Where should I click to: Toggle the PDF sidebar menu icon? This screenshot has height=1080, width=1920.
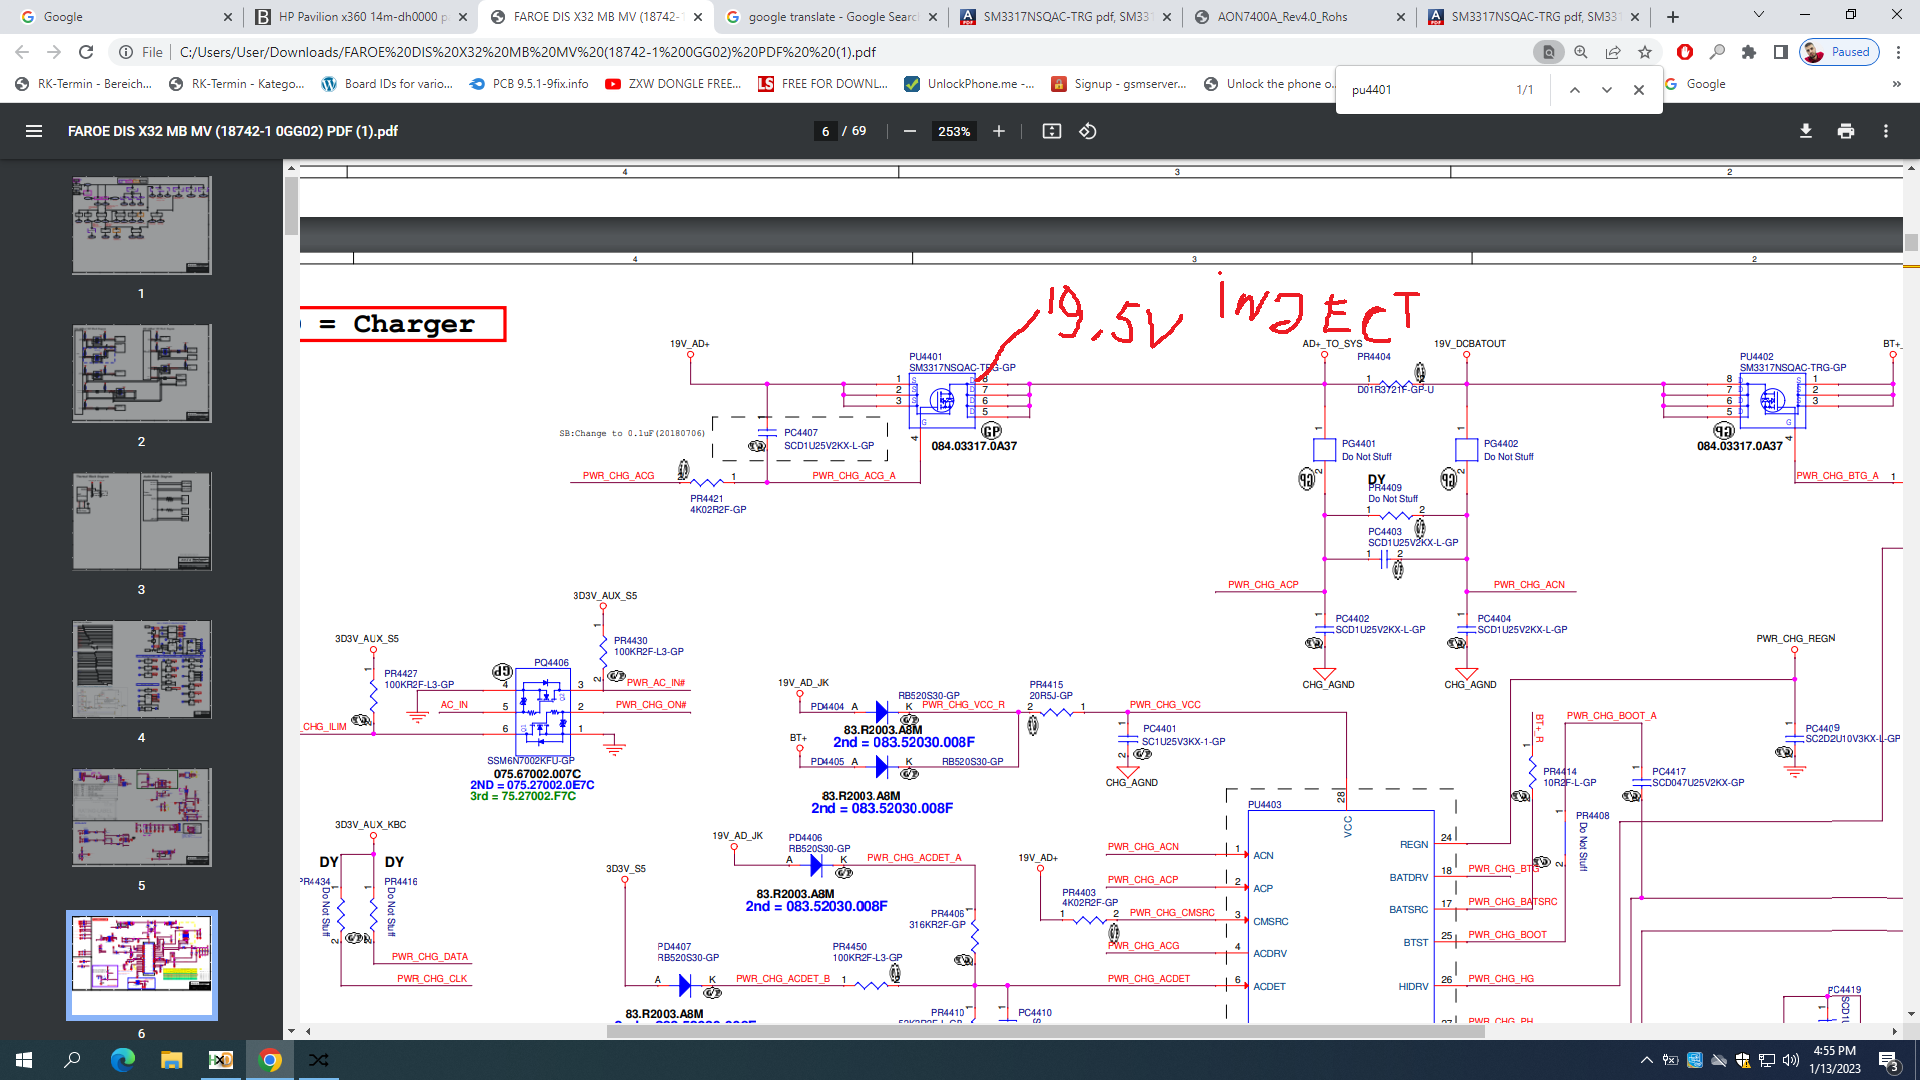pyautogui.click(x=33, y=131)
